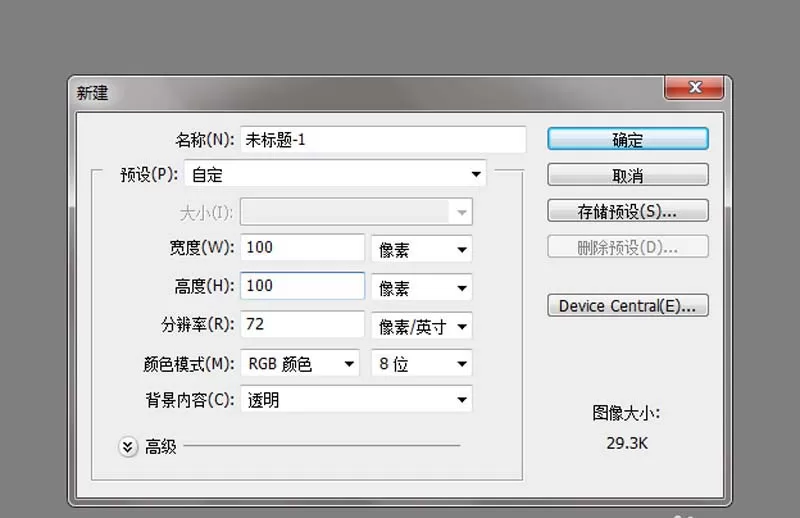Expand the 高级 section chevron
Image resolution: width=800 pixels, height=518 pixels.
point(128,447)
